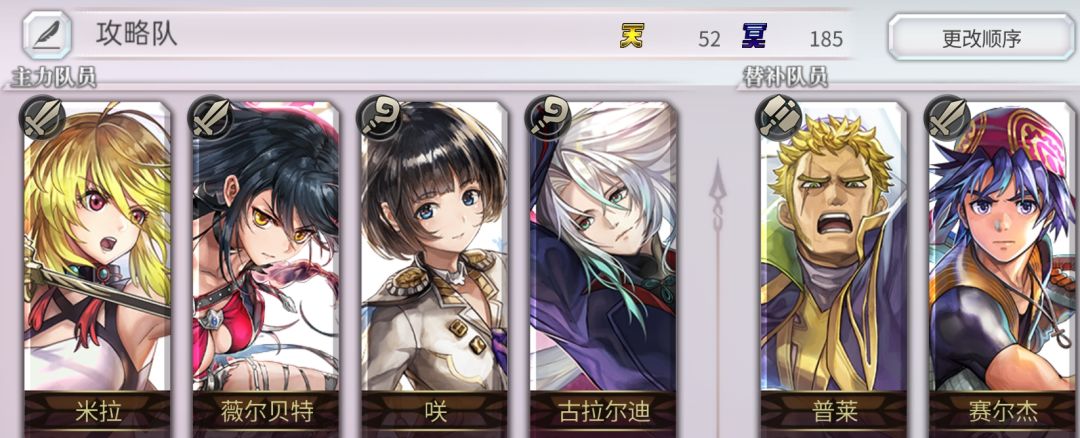The height and width of the screenshot is (438, 1080).
Task: Click the quill pen edit icon
Action: tap(47, 34)
